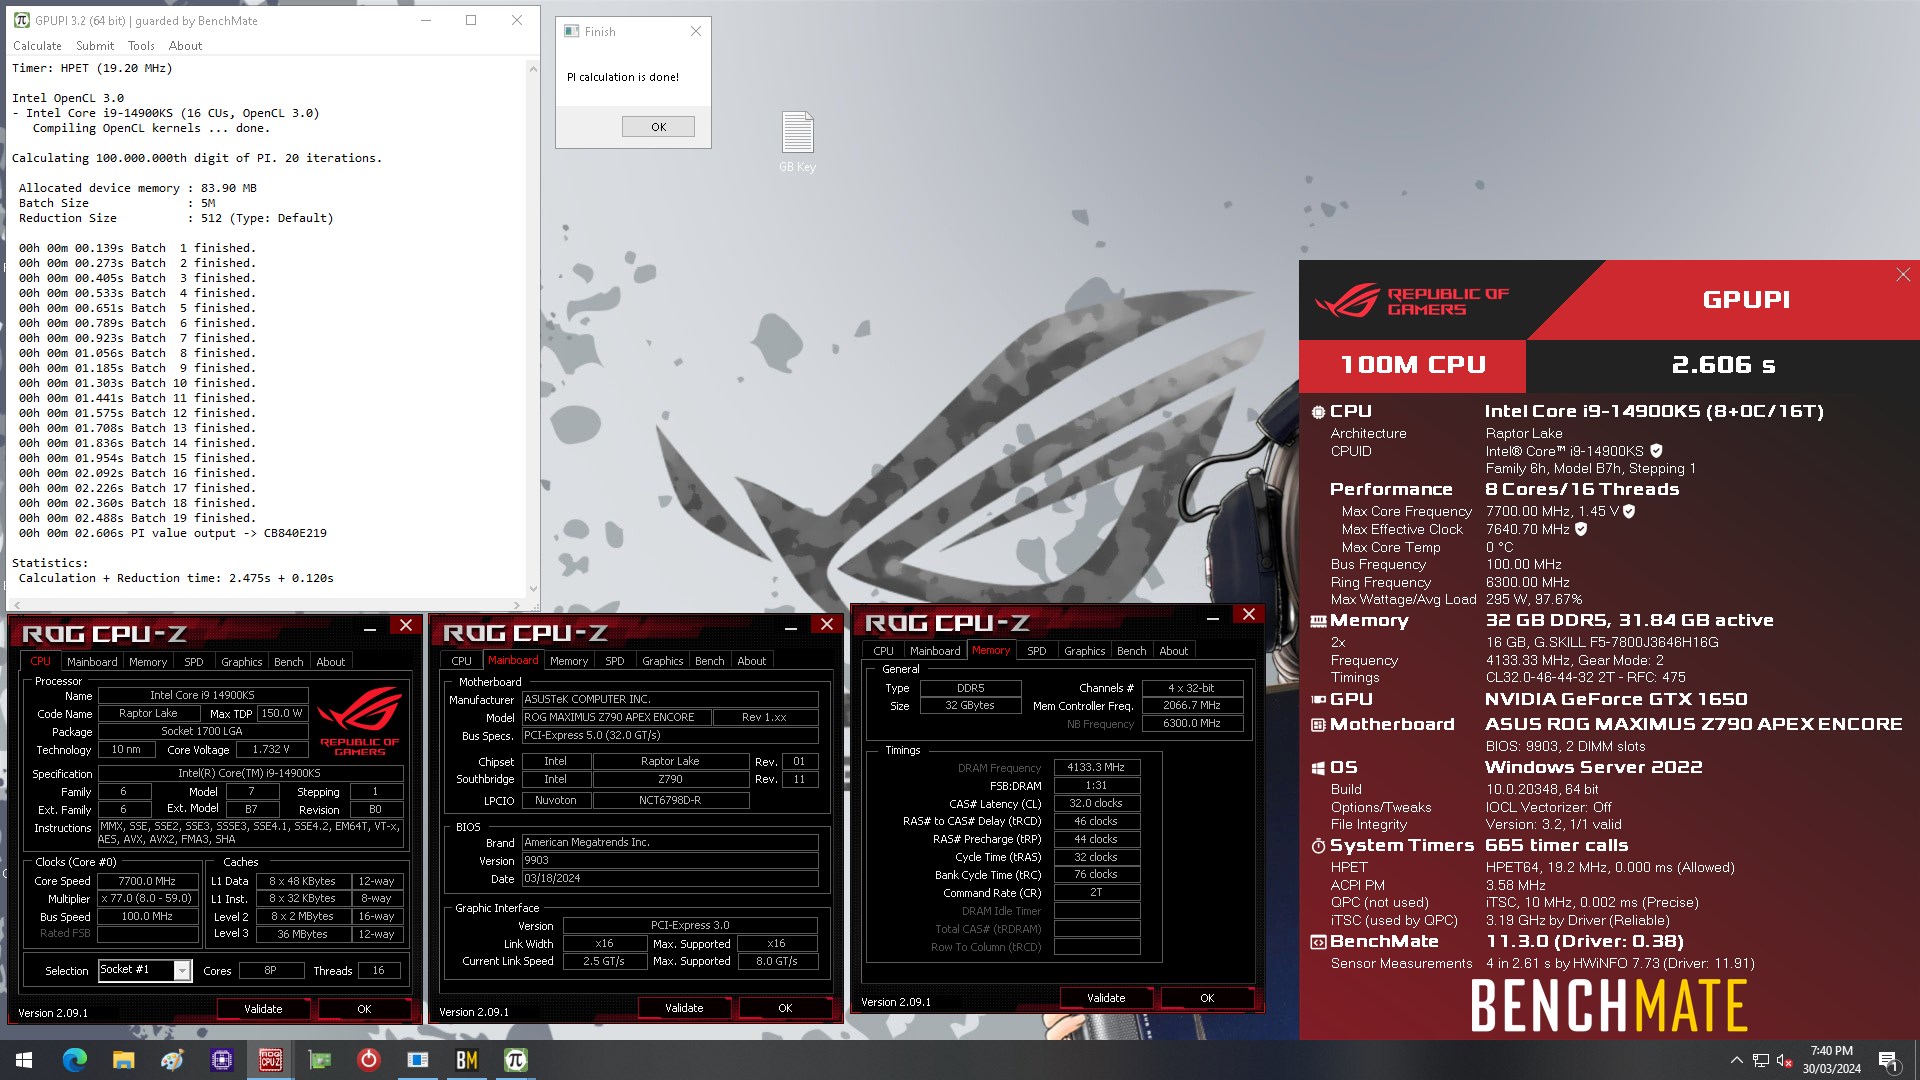The image size is (1920, 1080).
Task: Open the blue window taskbar app
Action: tap(417, 1060)
